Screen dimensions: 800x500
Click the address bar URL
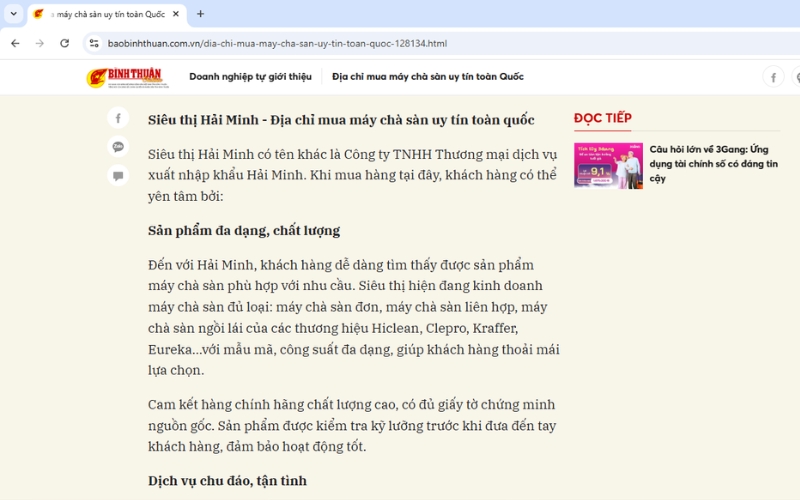277,43
